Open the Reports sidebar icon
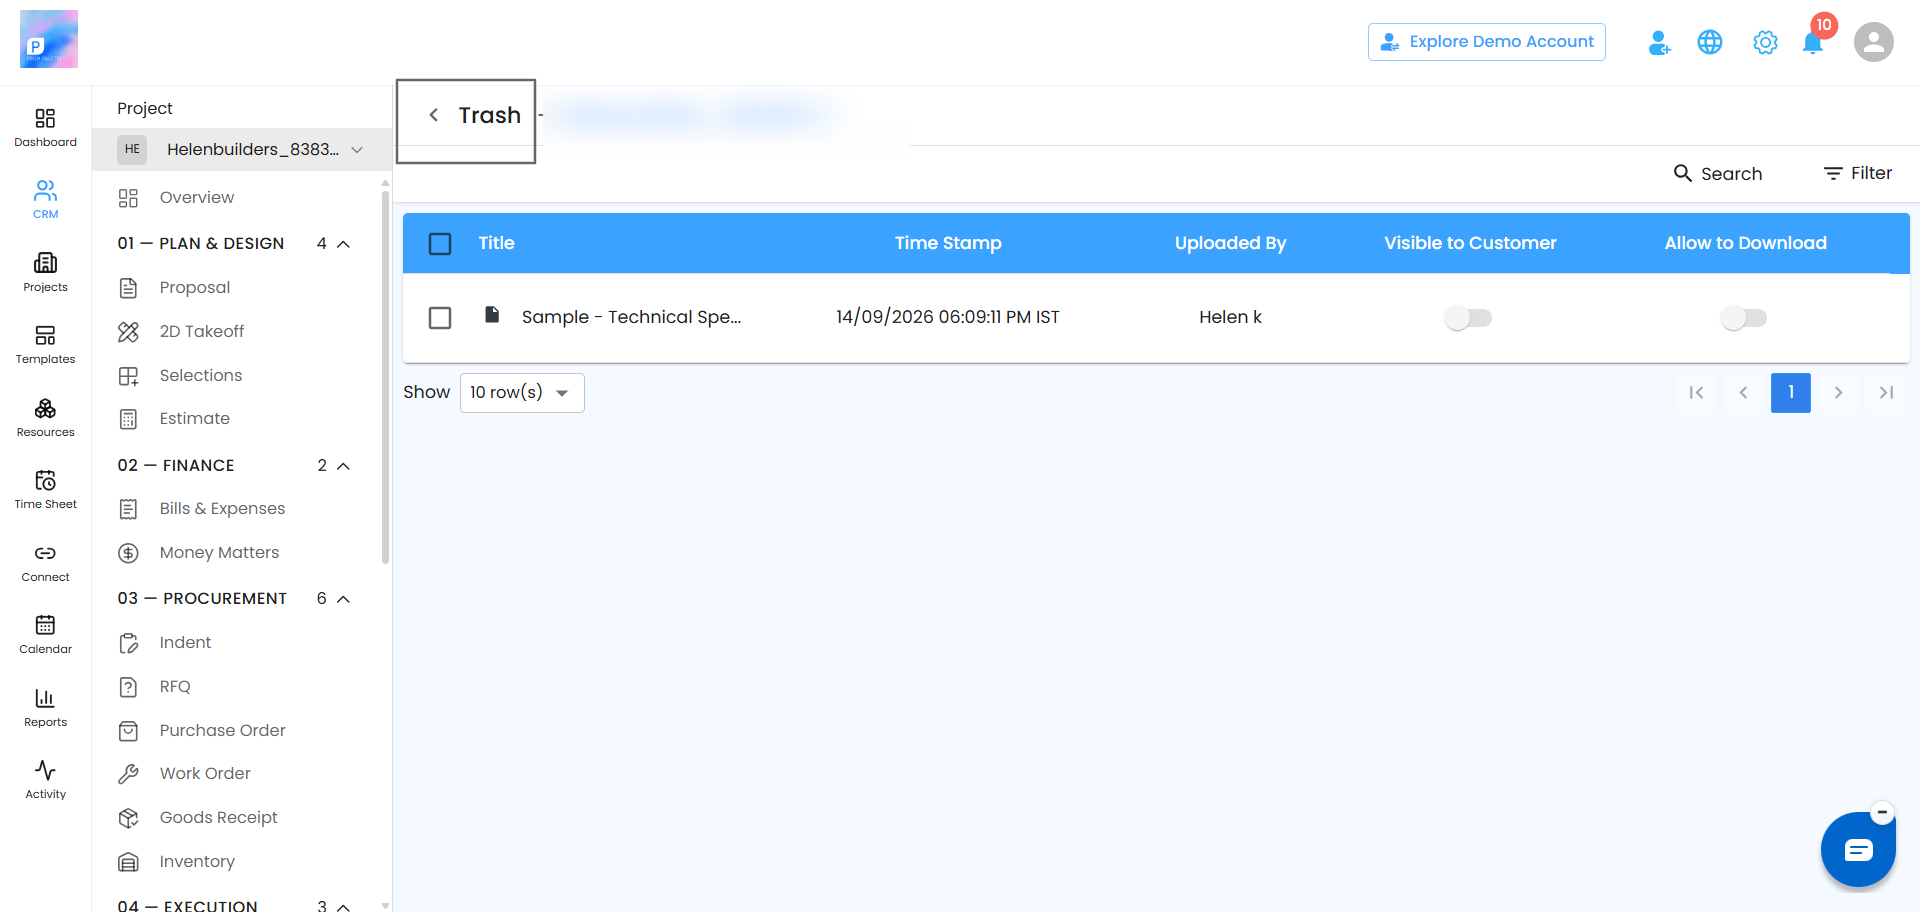Viewport: 1920px width, 912px height. click(x=45, y=708)
